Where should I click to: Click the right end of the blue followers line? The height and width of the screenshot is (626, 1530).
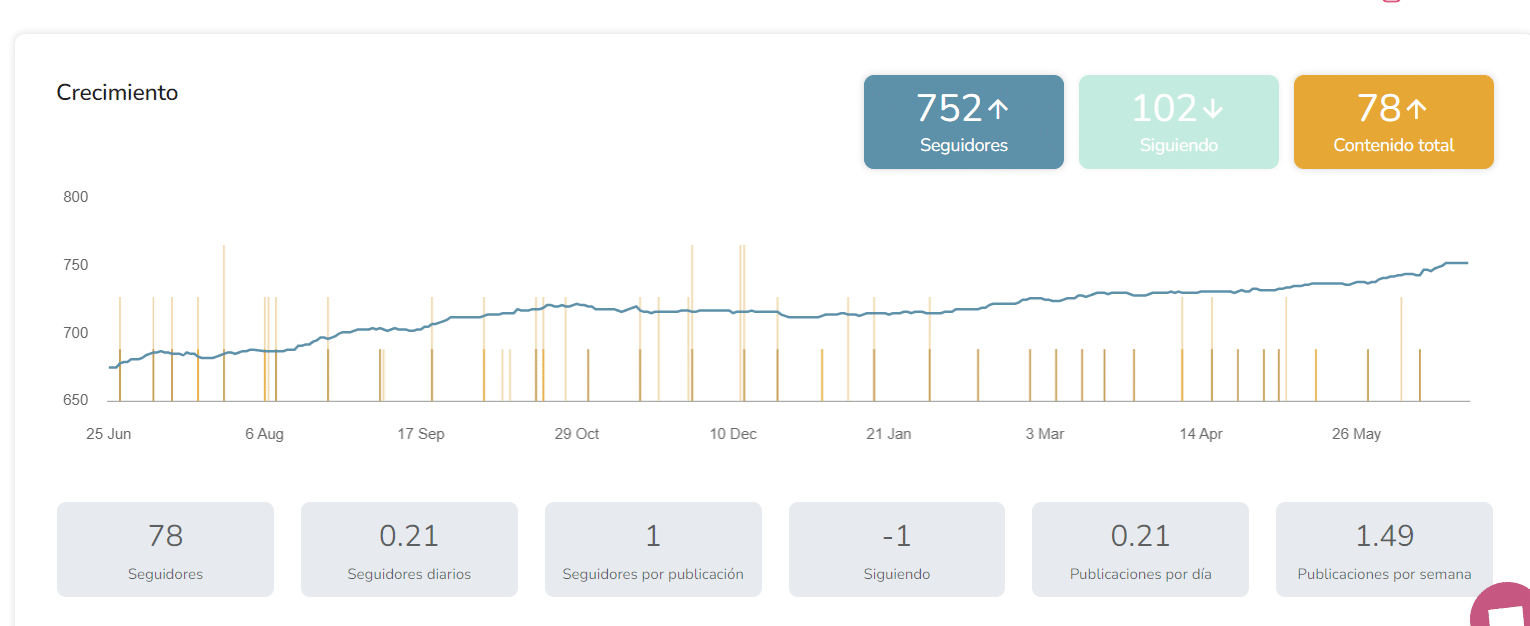click(x=1466, y=263)
